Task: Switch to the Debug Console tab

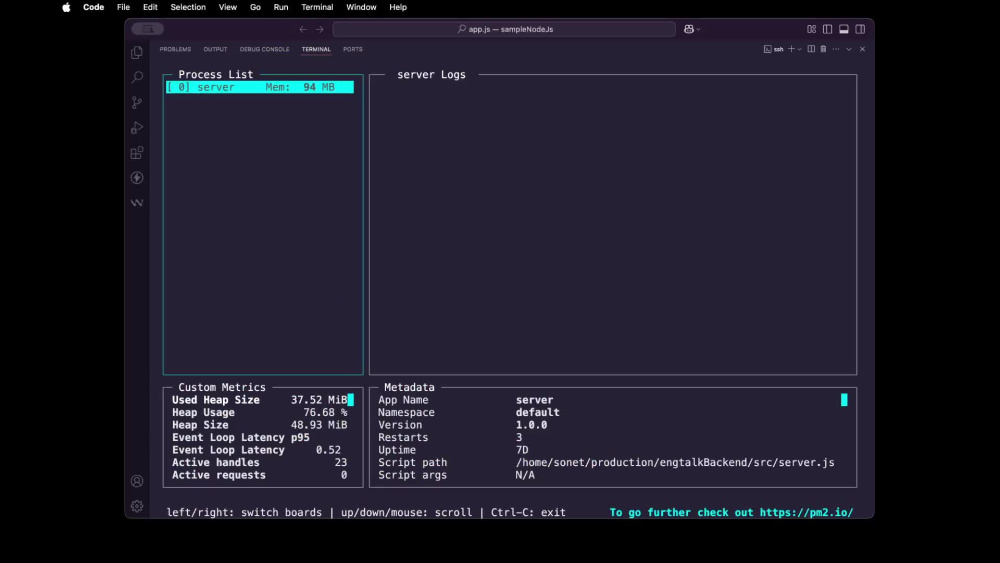Action: (265, 49)
